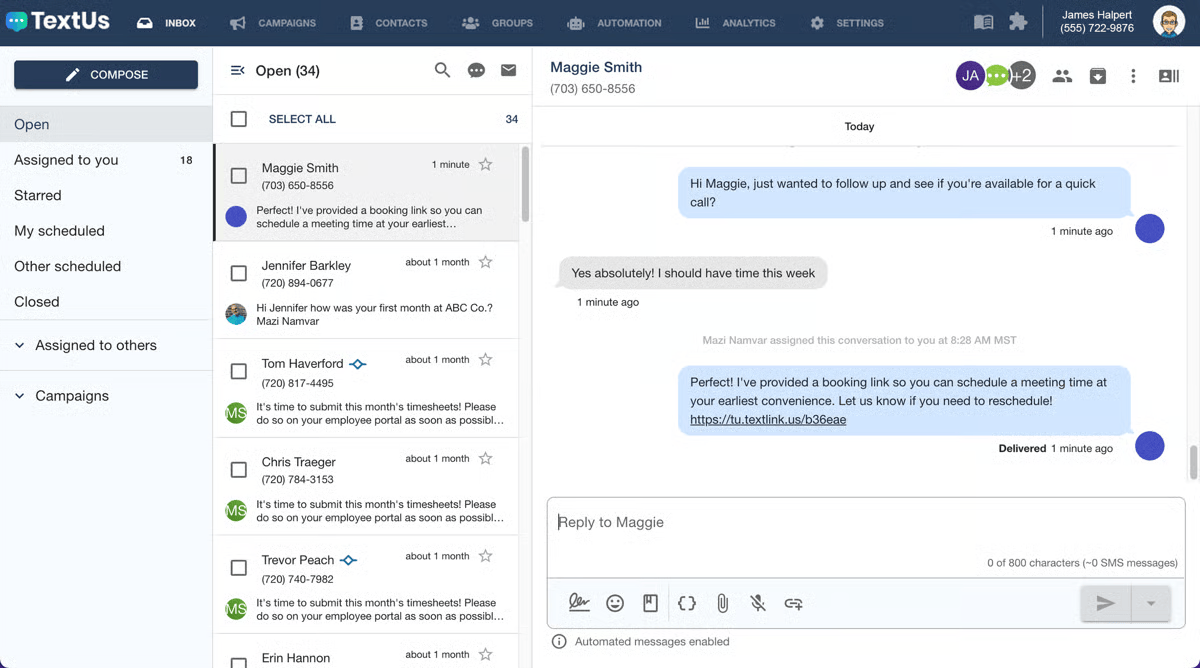Viewport: 1200px width, 668px height.
Task: Open the three-dot more options menu
Action: coord(1133,76)
